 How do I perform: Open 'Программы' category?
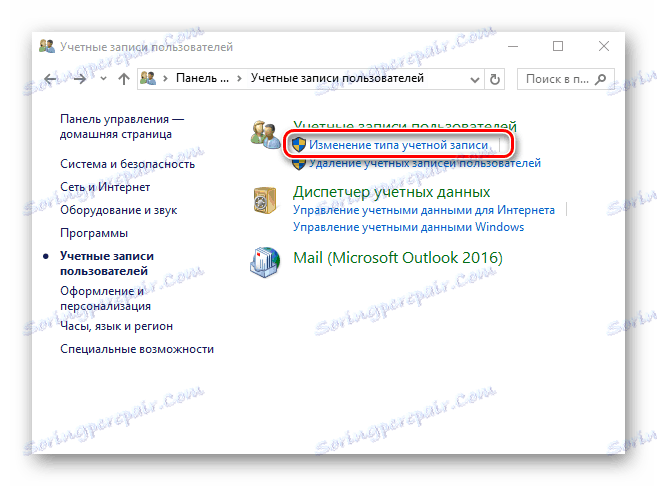coord(94,233)
